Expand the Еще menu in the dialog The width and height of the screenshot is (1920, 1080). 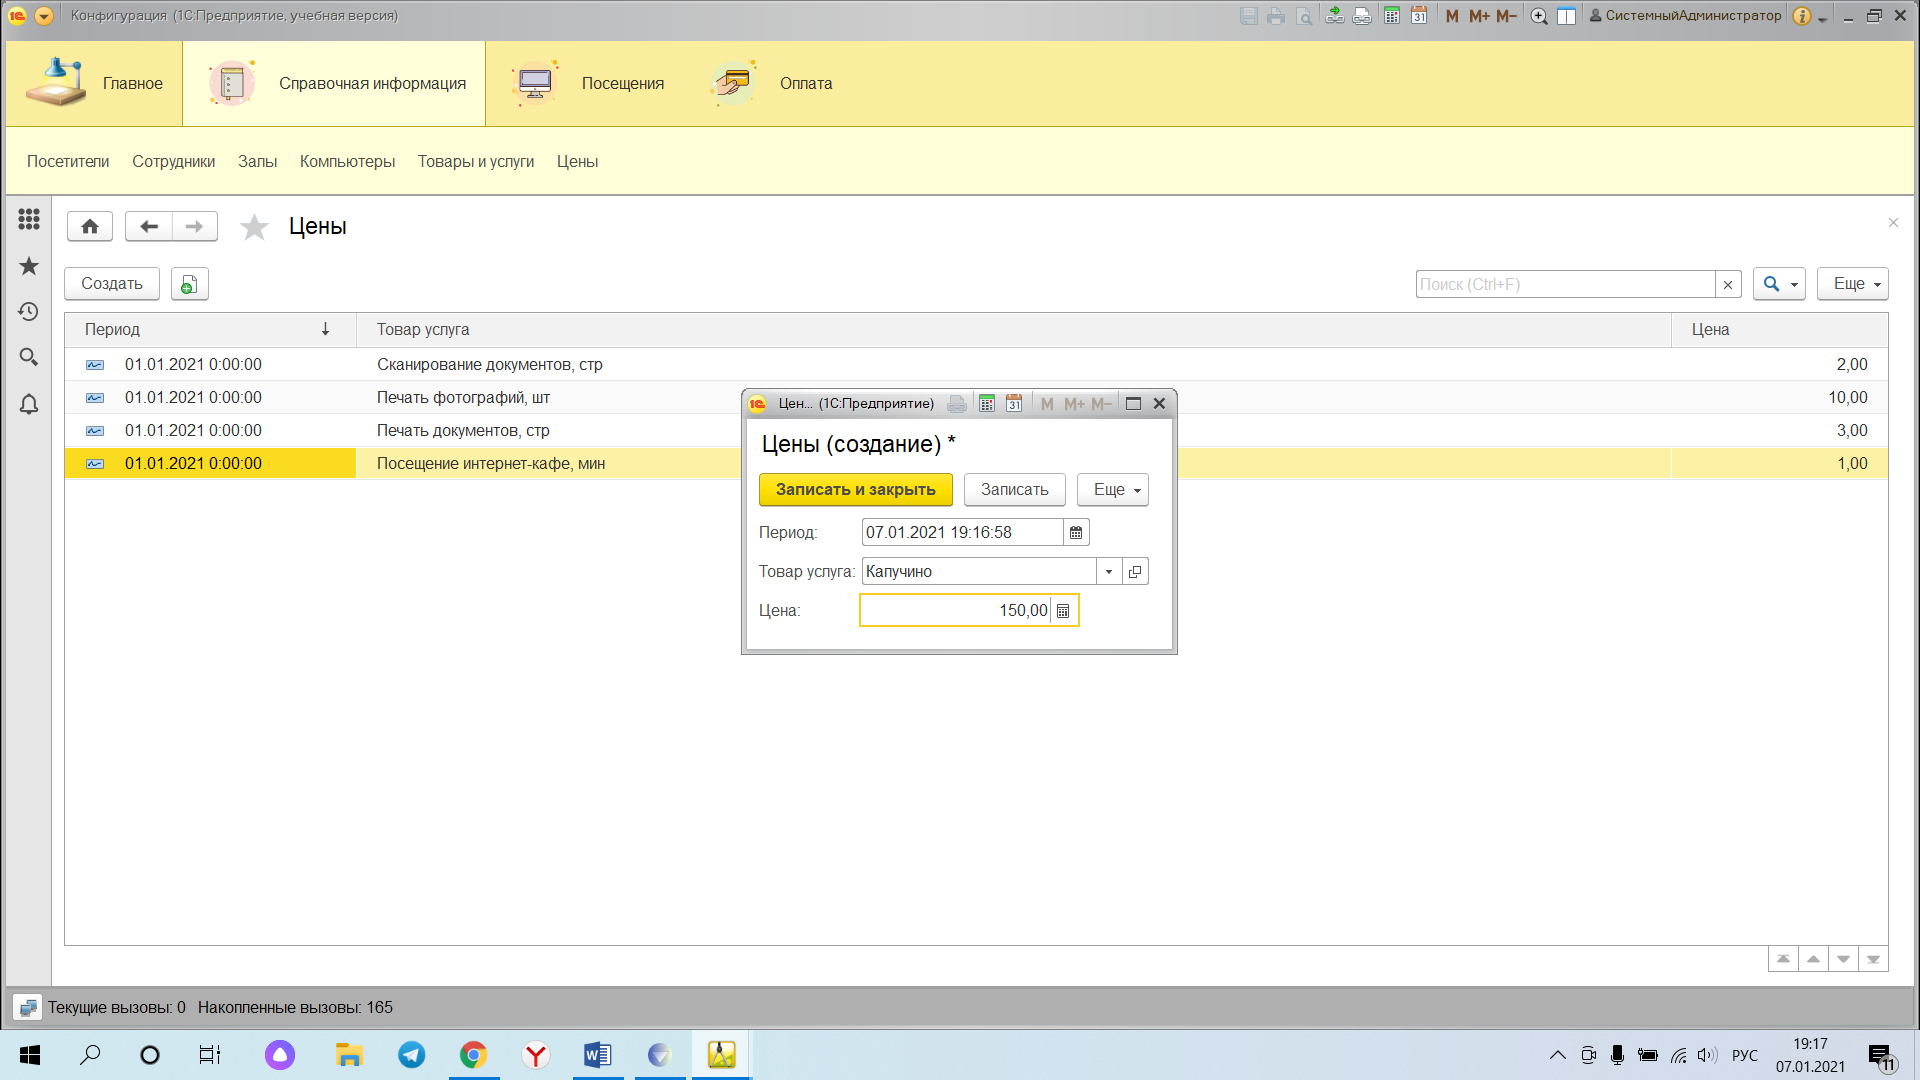coord(1113,490)
